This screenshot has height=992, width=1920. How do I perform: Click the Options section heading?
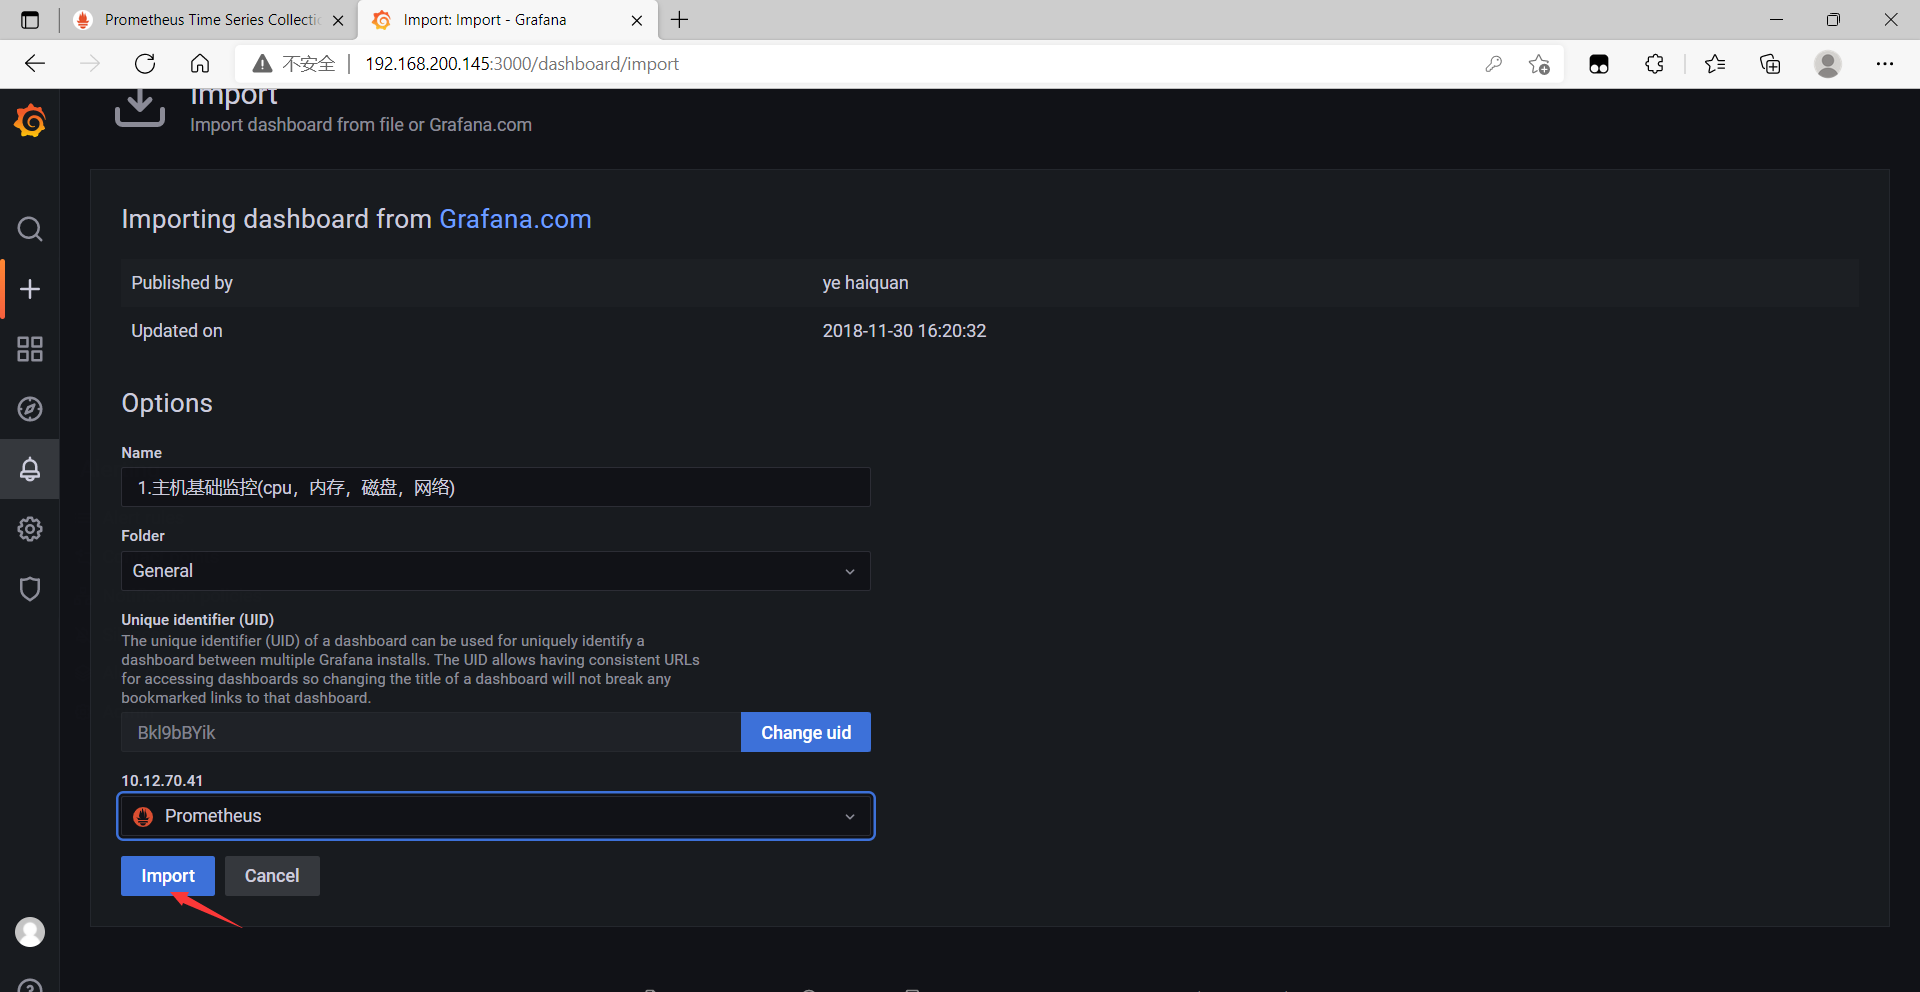click(167, 403)
